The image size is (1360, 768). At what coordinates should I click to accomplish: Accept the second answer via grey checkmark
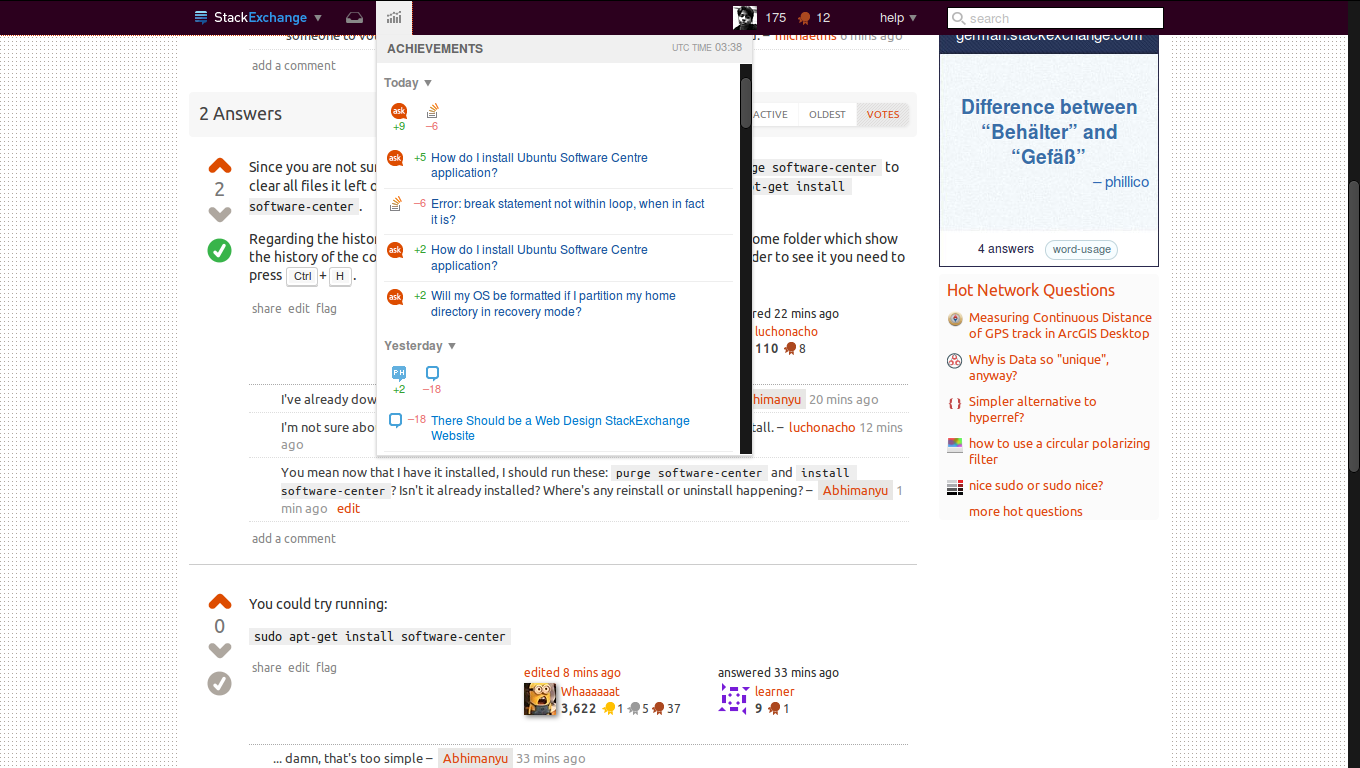[220, 684]
